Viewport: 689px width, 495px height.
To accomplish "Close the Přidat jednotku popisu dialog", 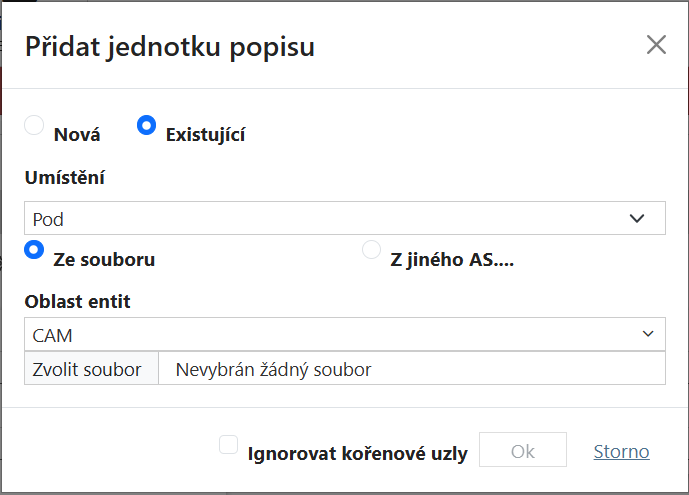I will (656, 45).
